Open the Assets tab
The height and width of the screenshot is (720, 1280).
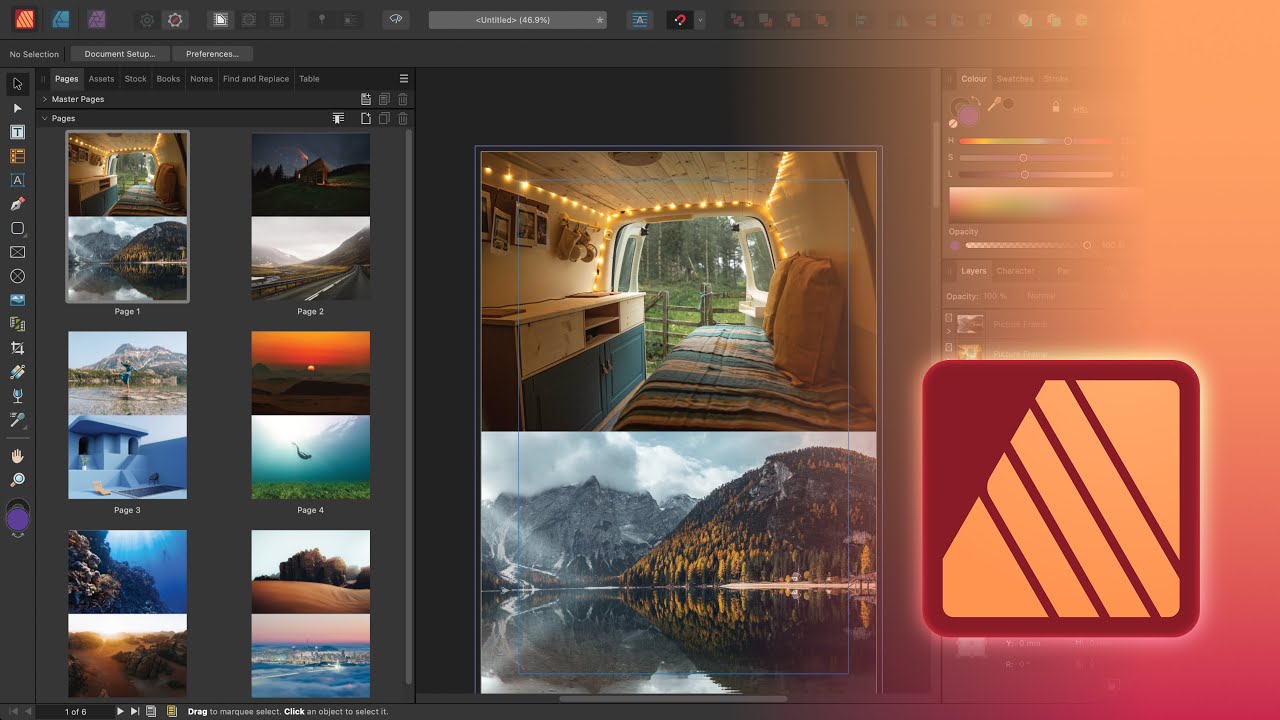[102, 79]
